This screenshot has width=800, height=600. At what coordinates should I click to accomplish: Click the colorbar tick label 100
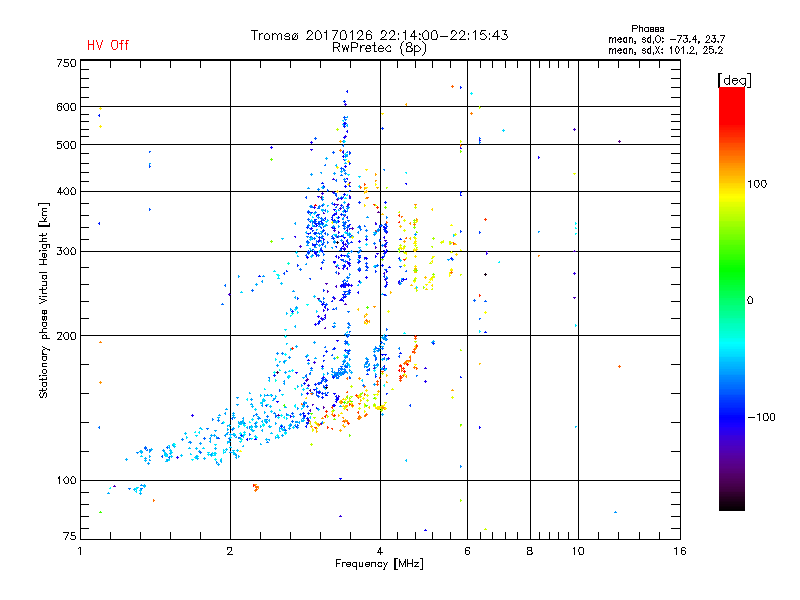[757, 184]
